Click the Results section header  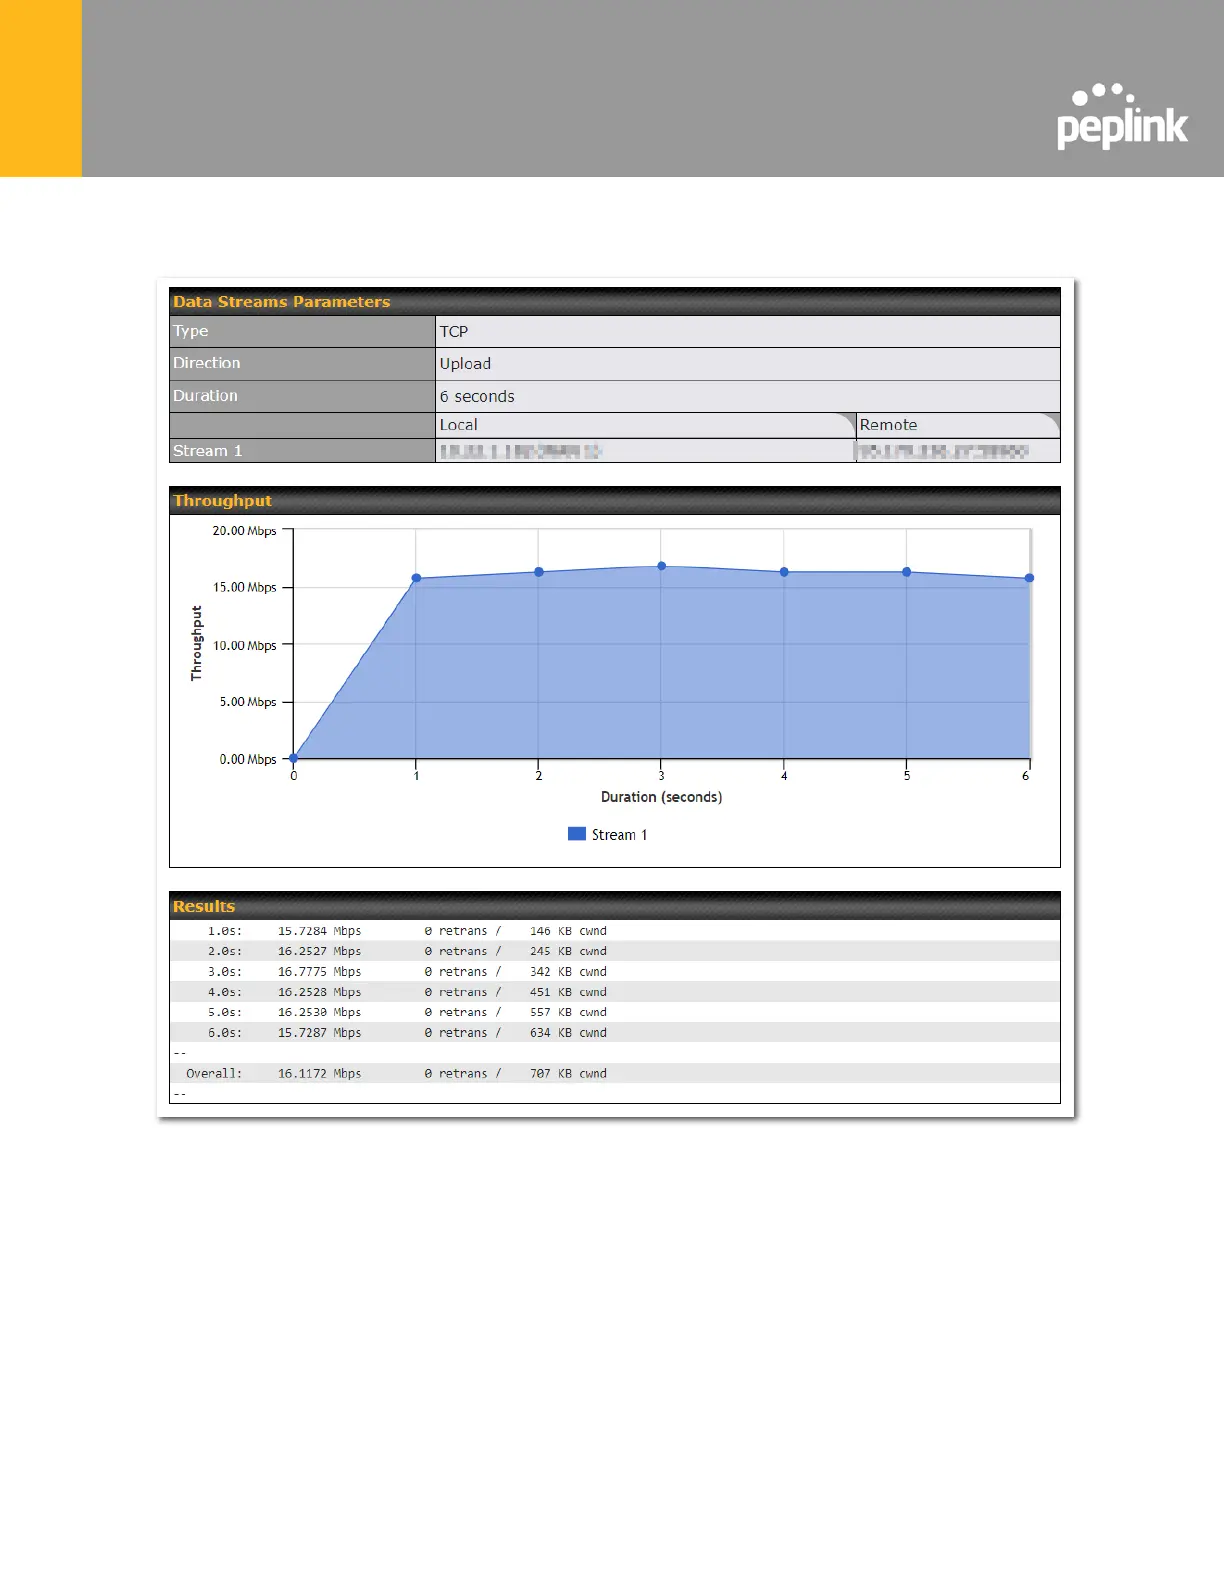pyautogui.click(x=615, y=906)
